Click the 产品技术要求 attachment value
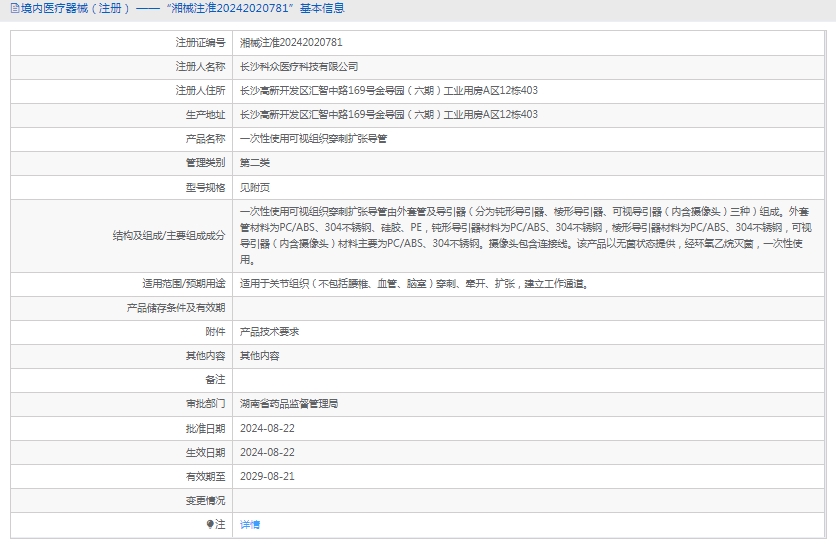This screenshot has height=546, width=836. click(270, 332)
